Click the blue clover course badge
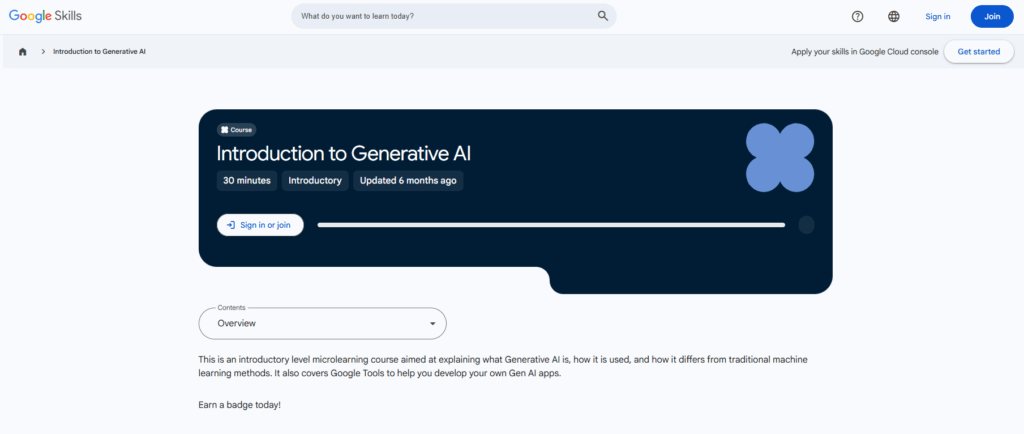1024x434 pixels. tap(779, 158)
